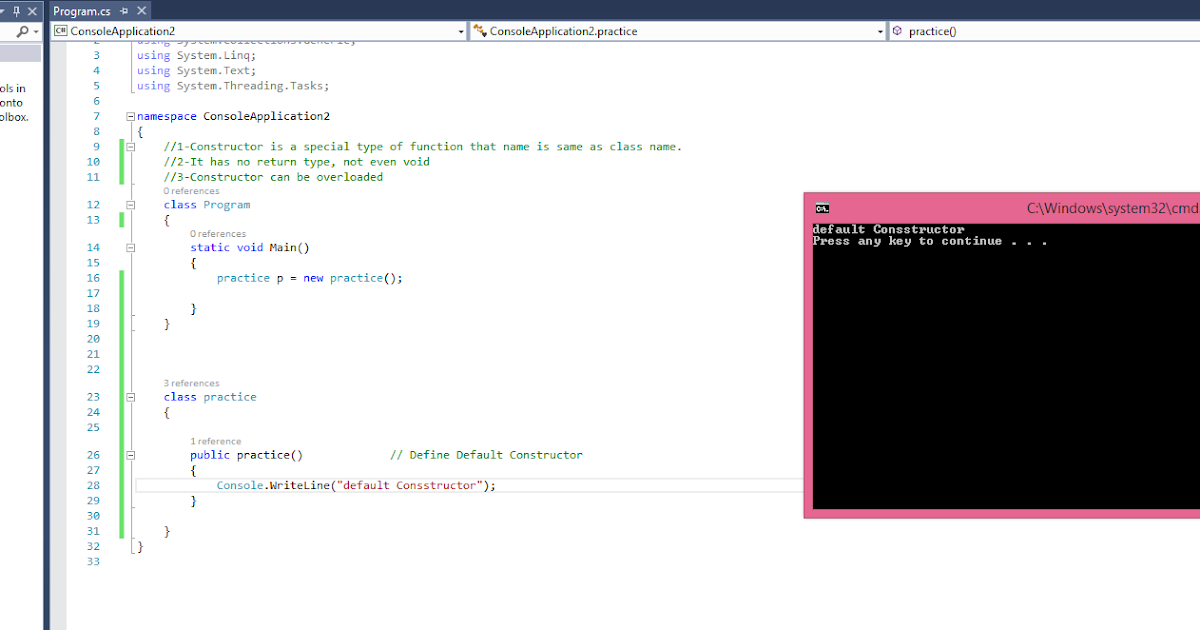1200x630 pixels.
Task: Click the class icon beside ConsoleApplication2.practice
Action: (479, 31)
